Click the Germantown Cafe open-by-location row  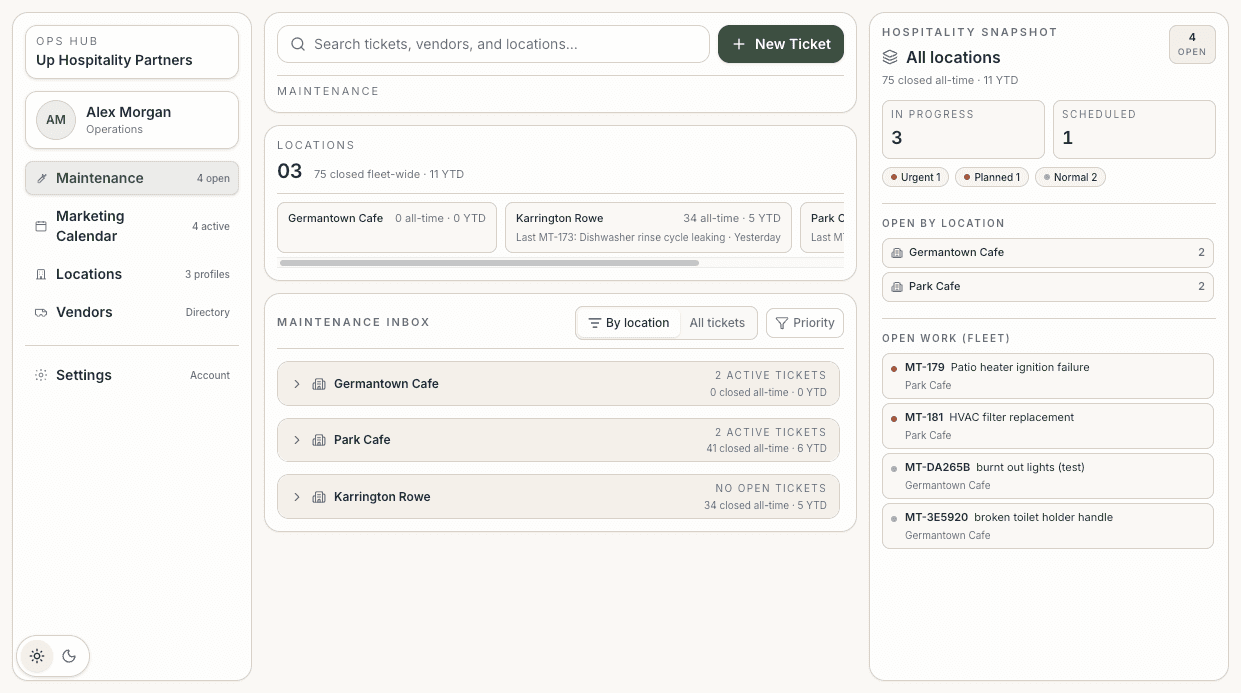pyautogui.click(x=1048, y=253)
